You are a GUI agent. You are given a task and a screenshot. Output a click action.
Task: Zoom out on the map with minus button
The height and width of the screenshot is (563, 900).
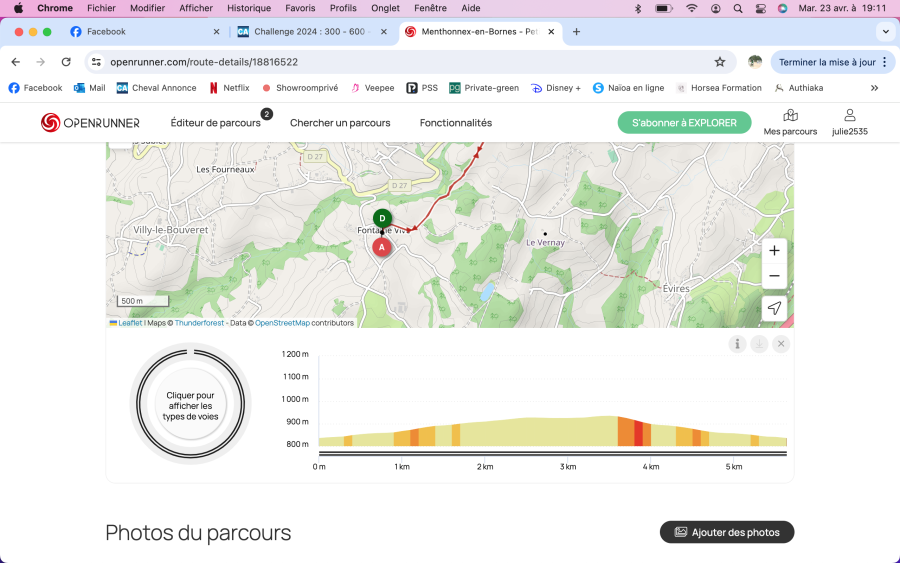(x=774, y=276)
